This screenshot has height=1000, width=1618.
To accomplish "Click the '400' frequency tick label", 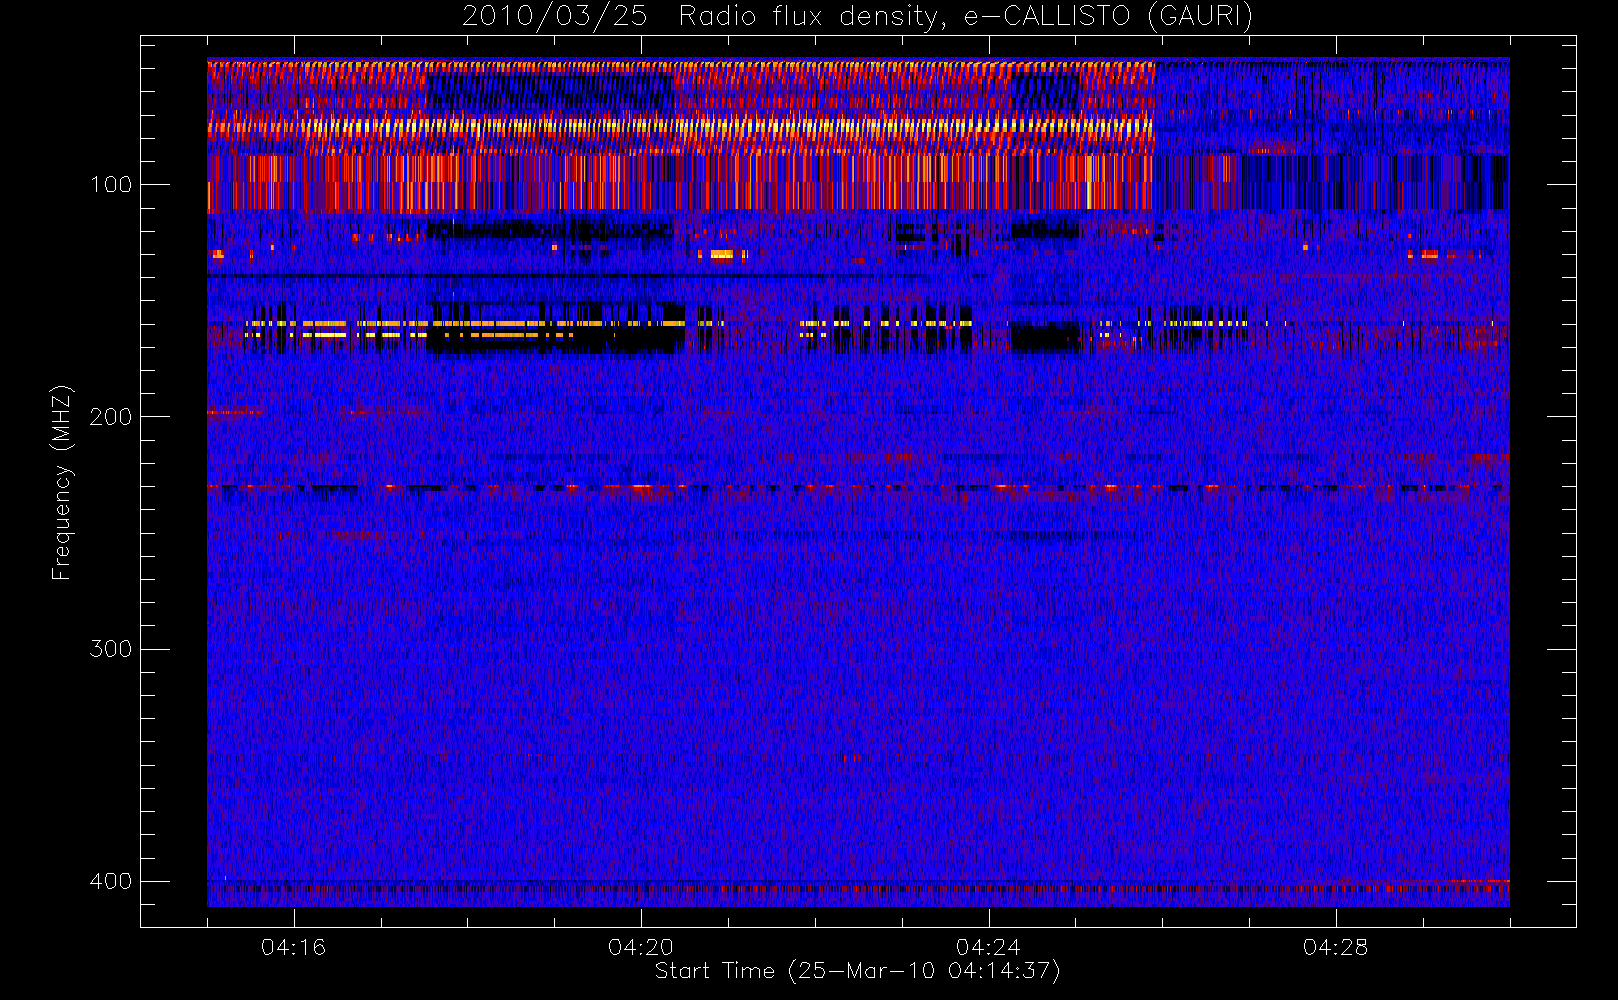I will pyautogui.click(x=110, y=881).
